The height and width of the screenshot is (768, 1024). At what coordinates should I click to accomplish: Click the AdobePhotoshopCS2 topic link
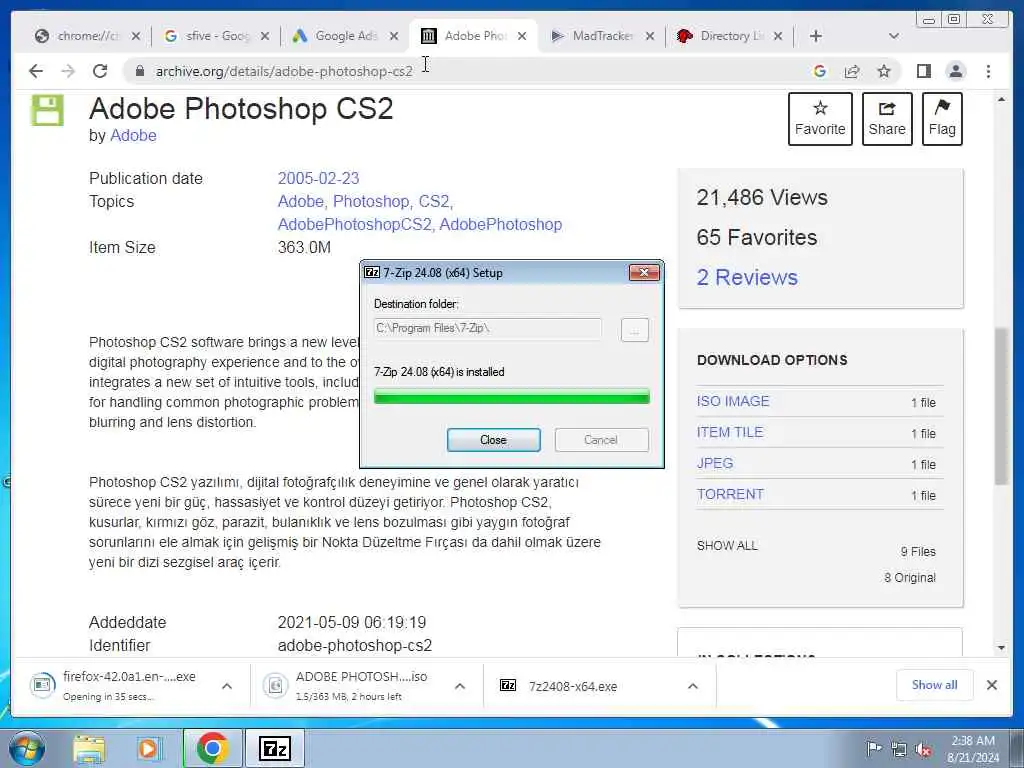tap(355, 224)
